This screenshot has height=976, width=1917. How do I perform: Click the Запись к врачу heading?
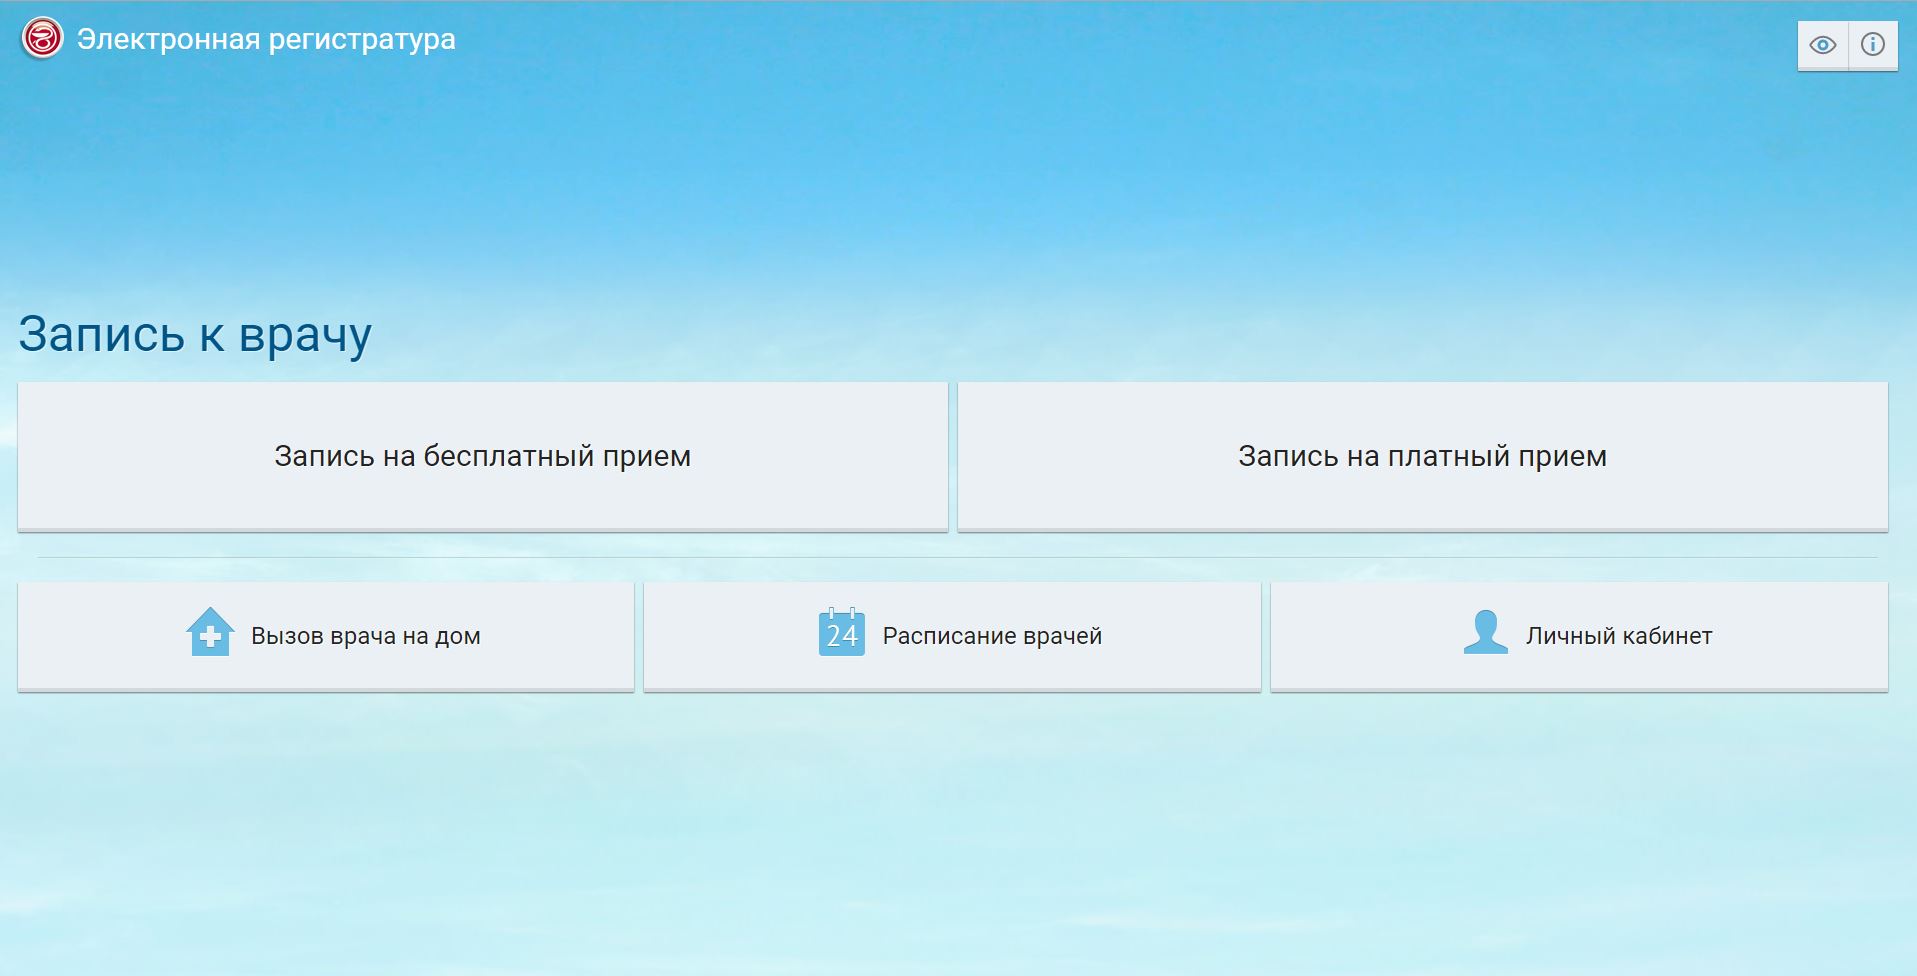click(x=195, y=334)
